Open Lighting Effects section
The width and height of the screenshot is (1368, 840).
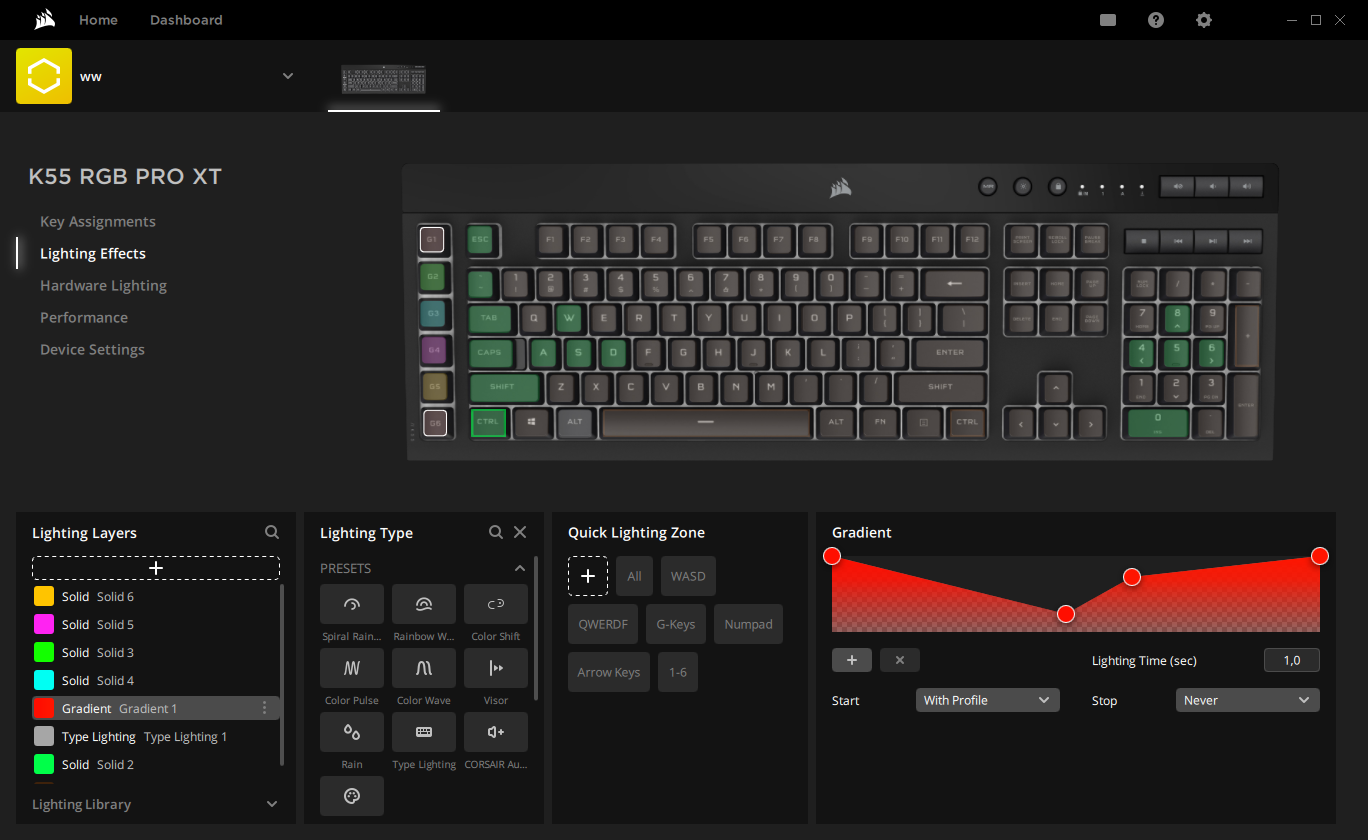(93, 254)
